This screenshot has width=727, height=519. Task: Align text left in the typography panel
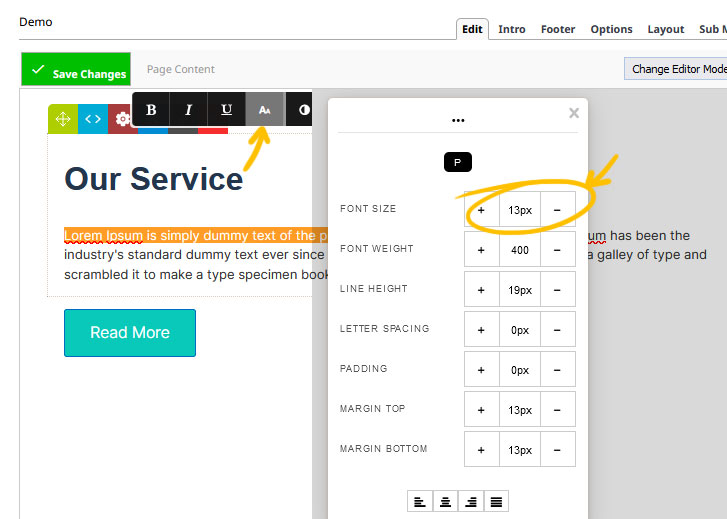coord(420,501)
